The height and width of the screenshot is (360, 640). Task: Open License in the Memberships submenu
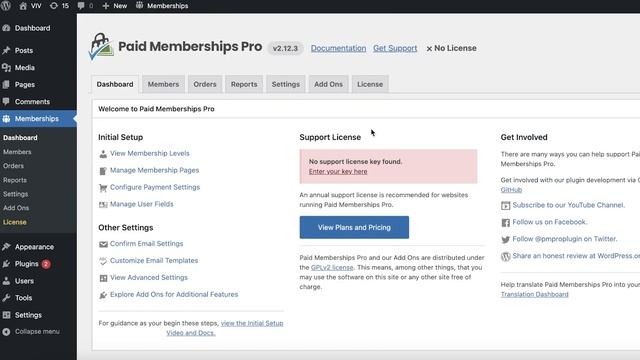15,222
